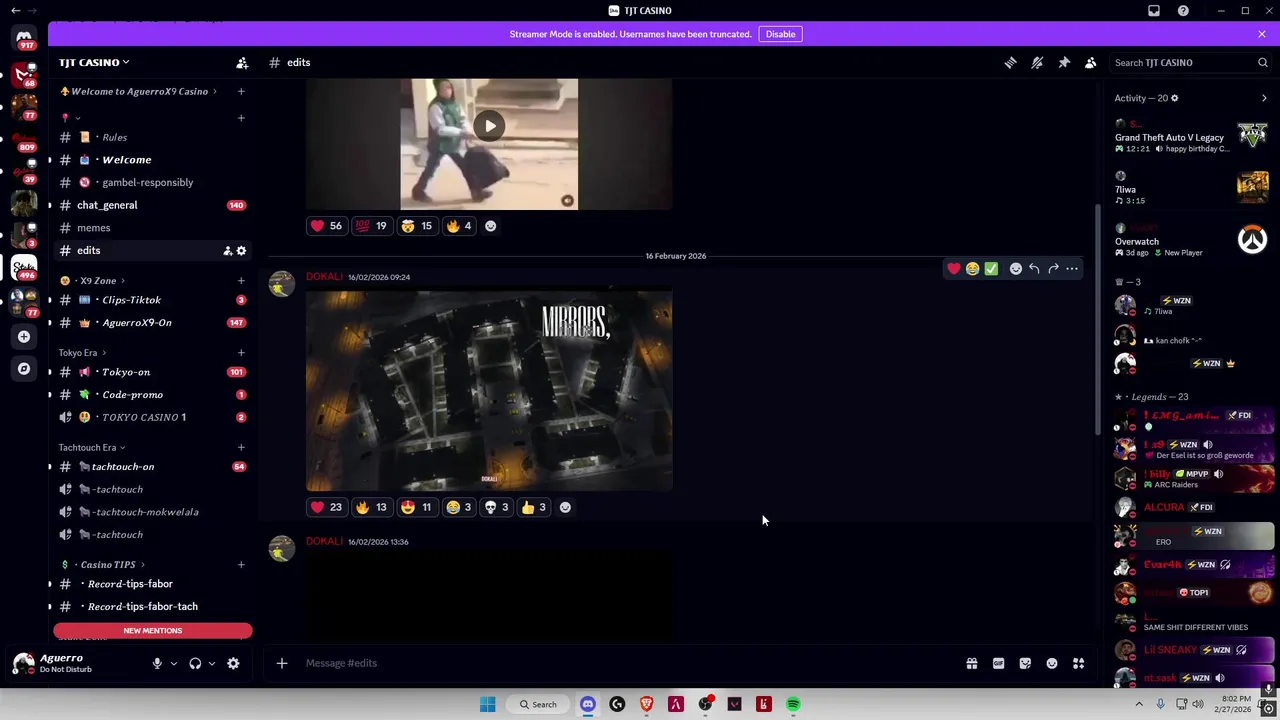Screen dimensions: 1280x720
Task: Open the Code-promo channel
Action: point(150,395)
